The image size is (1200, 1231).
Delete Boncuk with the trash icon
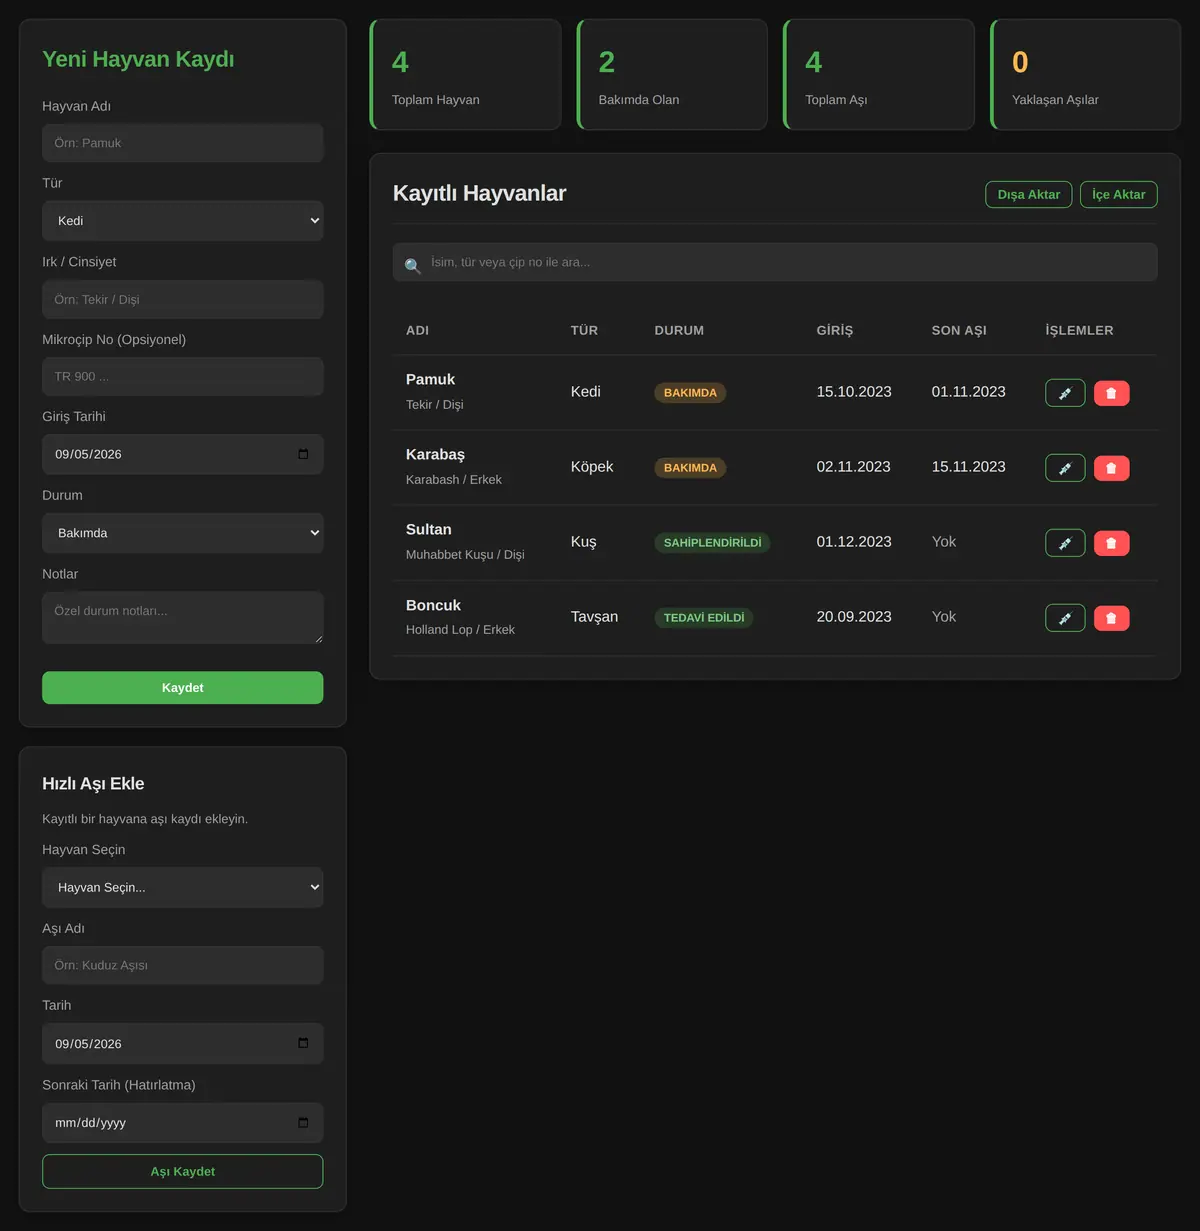tap(1111, 618)
